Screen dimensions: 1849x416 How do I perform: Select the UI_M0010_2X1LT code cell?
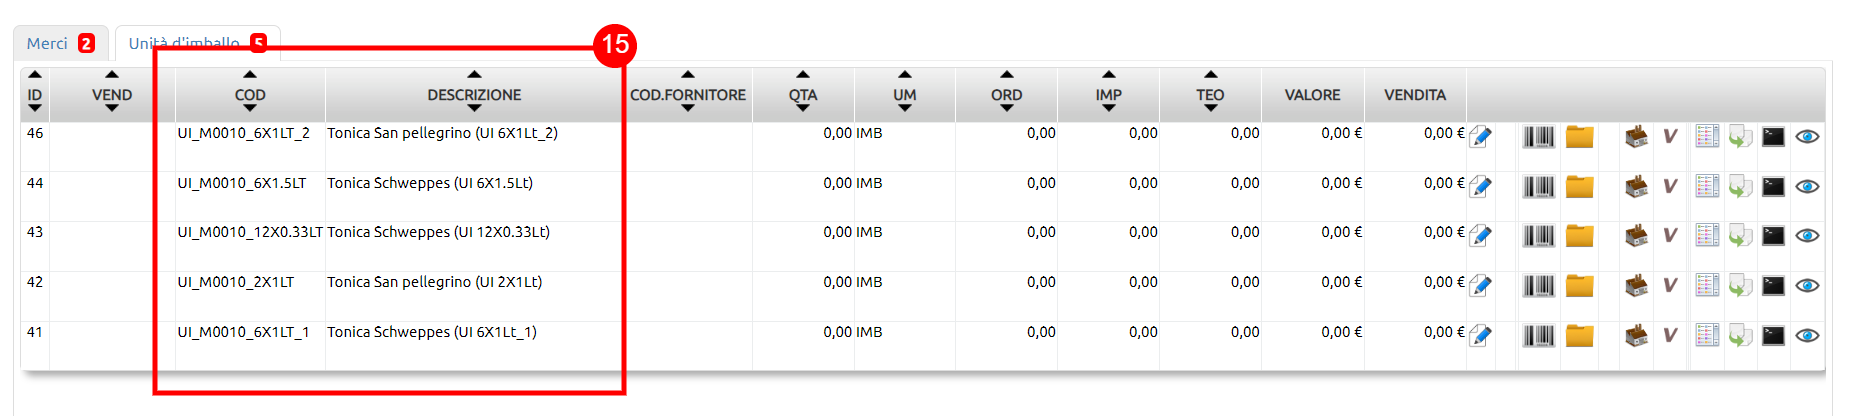coord(236,282)
